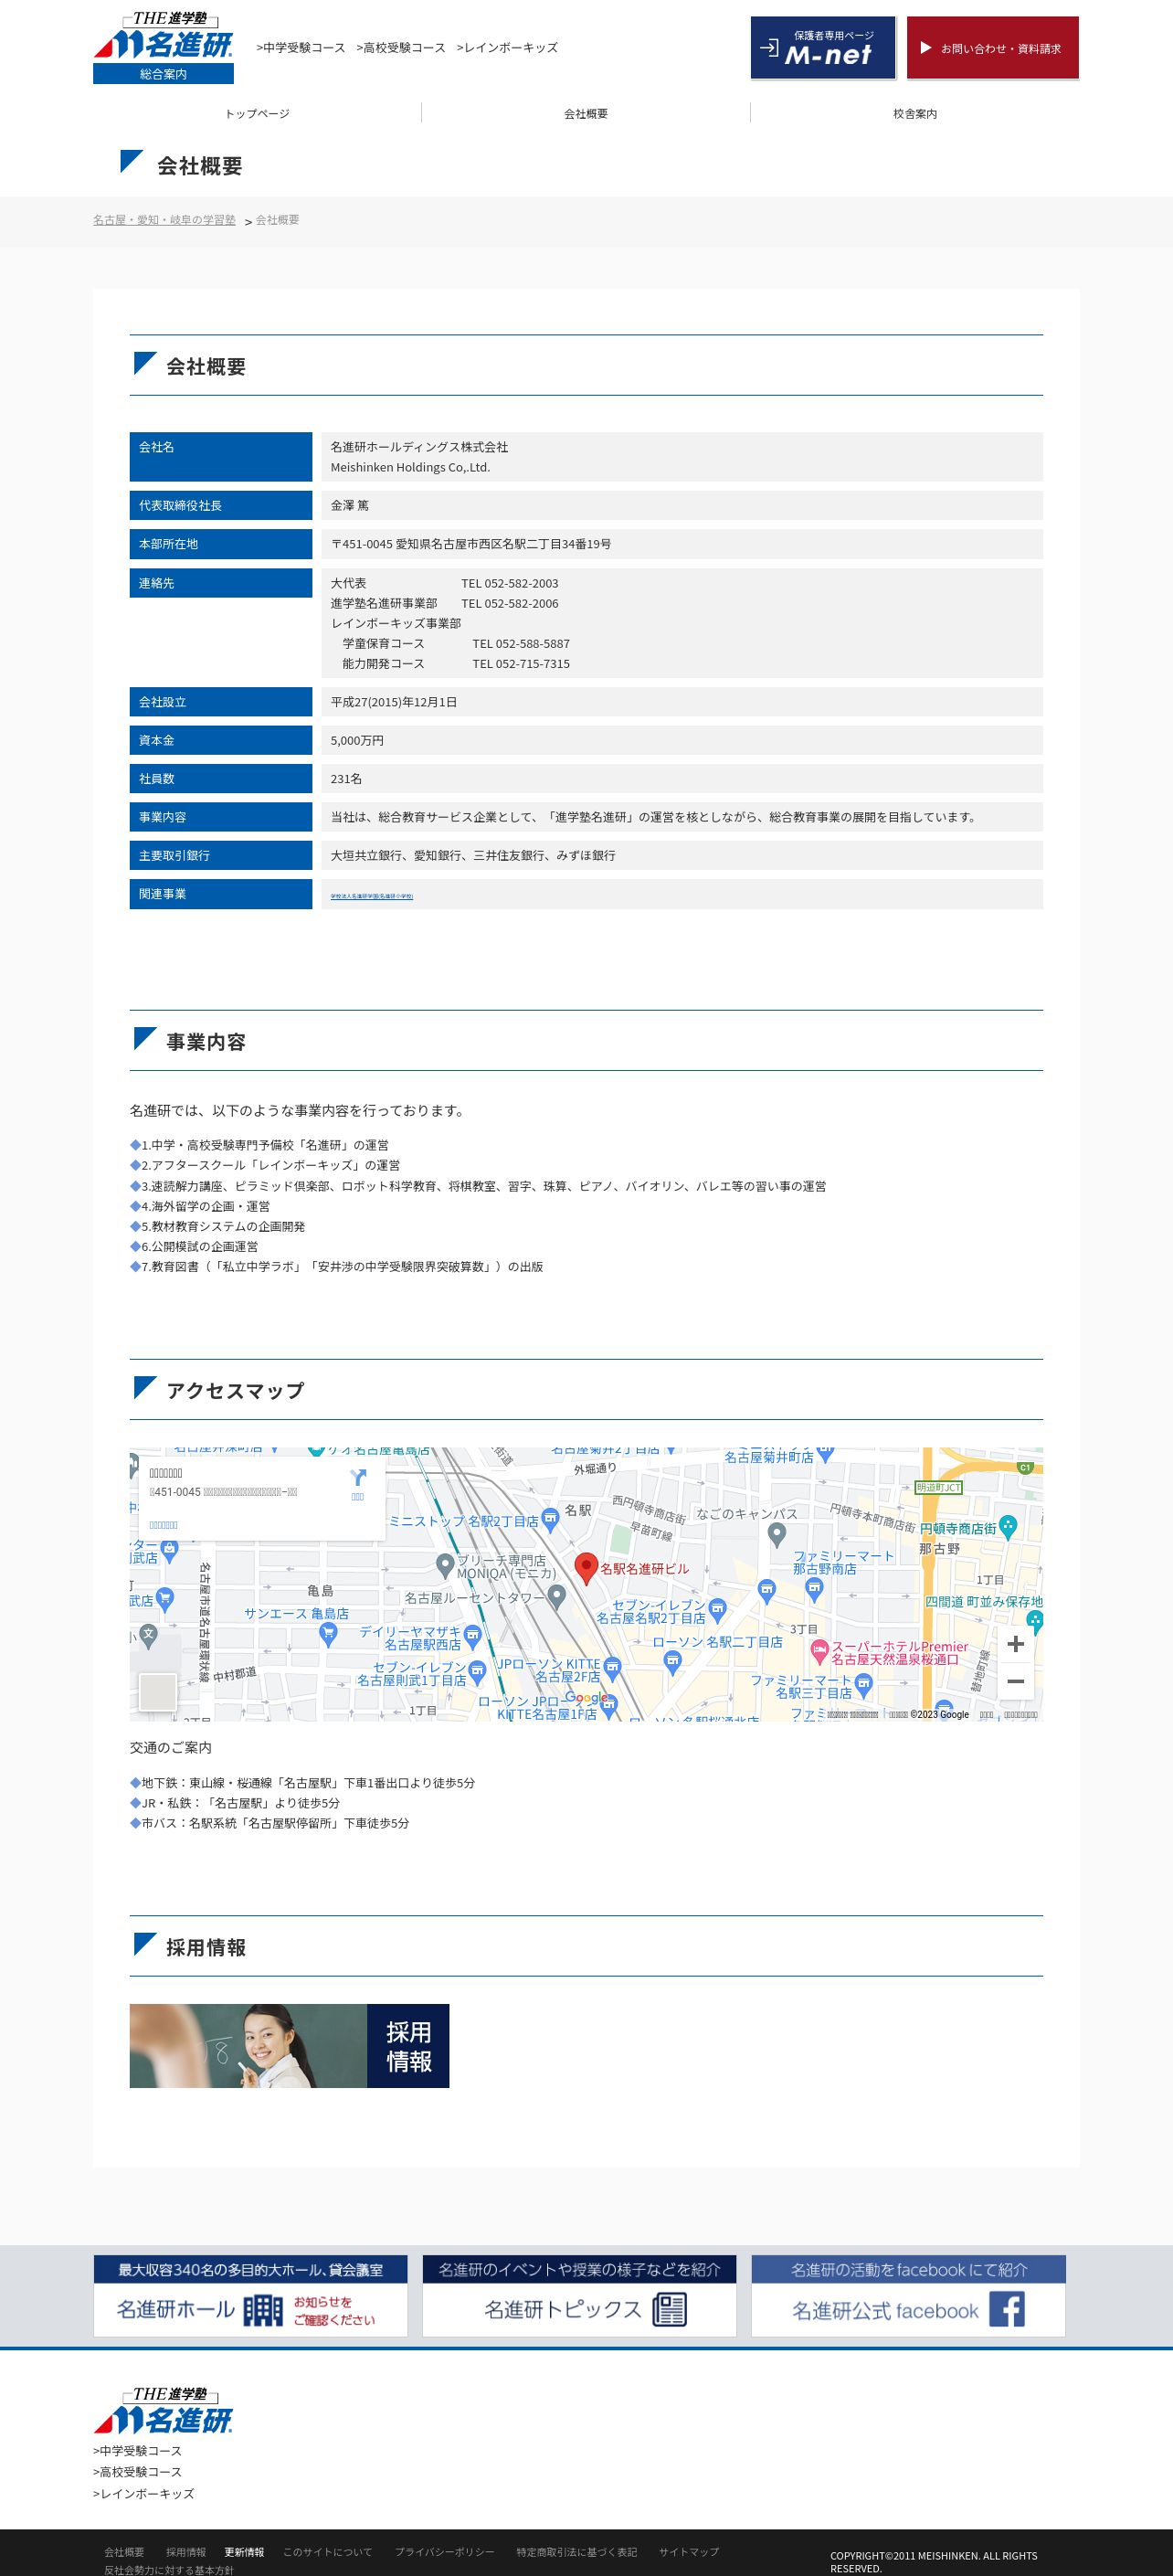Click the Google logo on the map
1173x2576 pixels.
pos(587,1697)
